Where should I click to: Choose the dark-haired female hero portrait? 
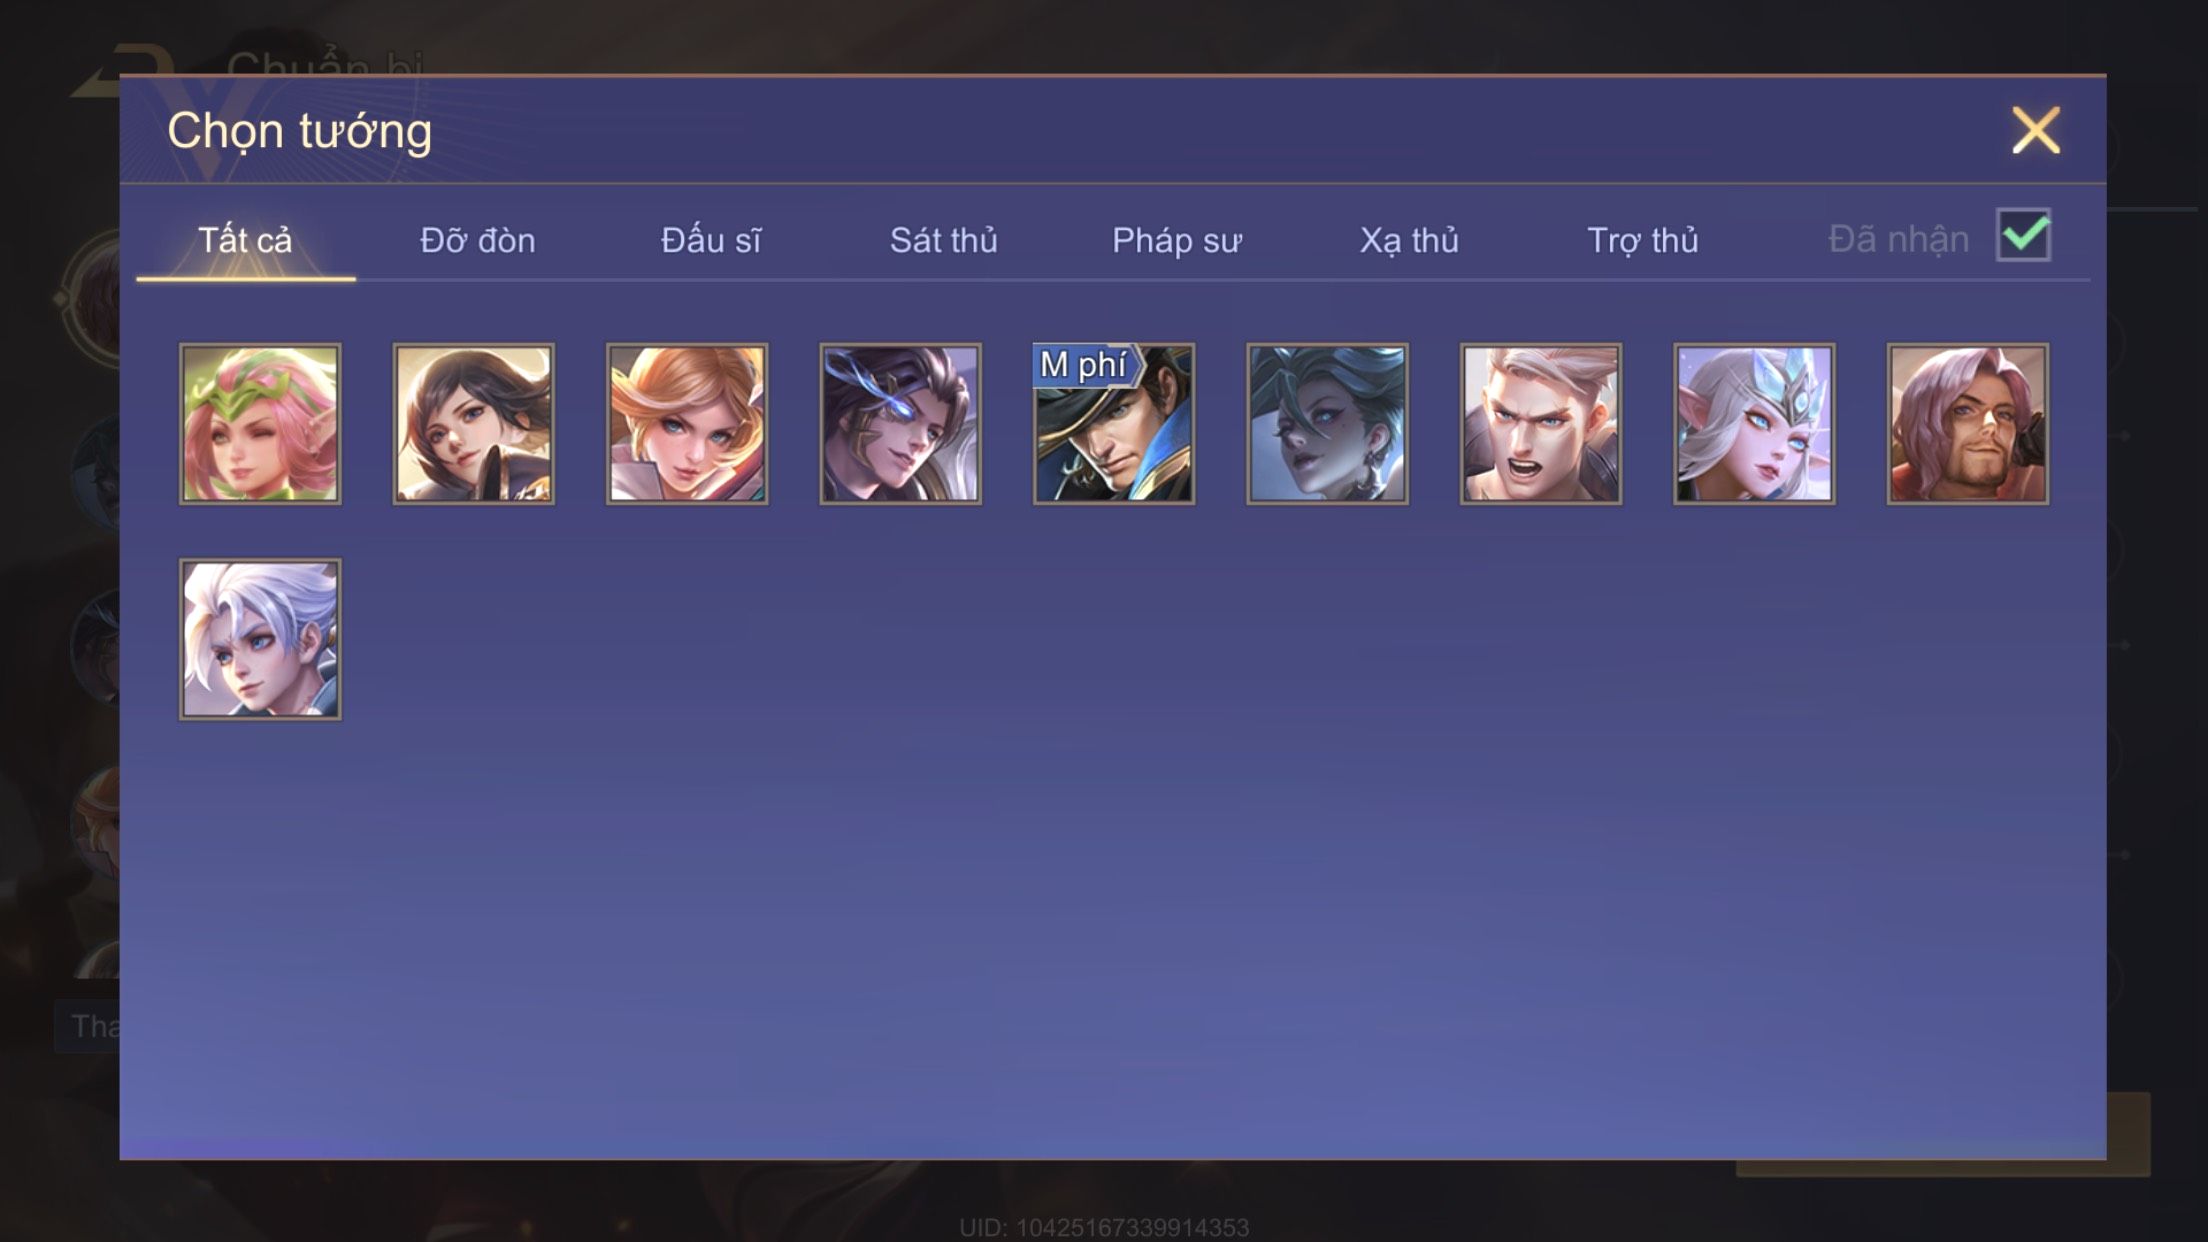click(473, 424)
